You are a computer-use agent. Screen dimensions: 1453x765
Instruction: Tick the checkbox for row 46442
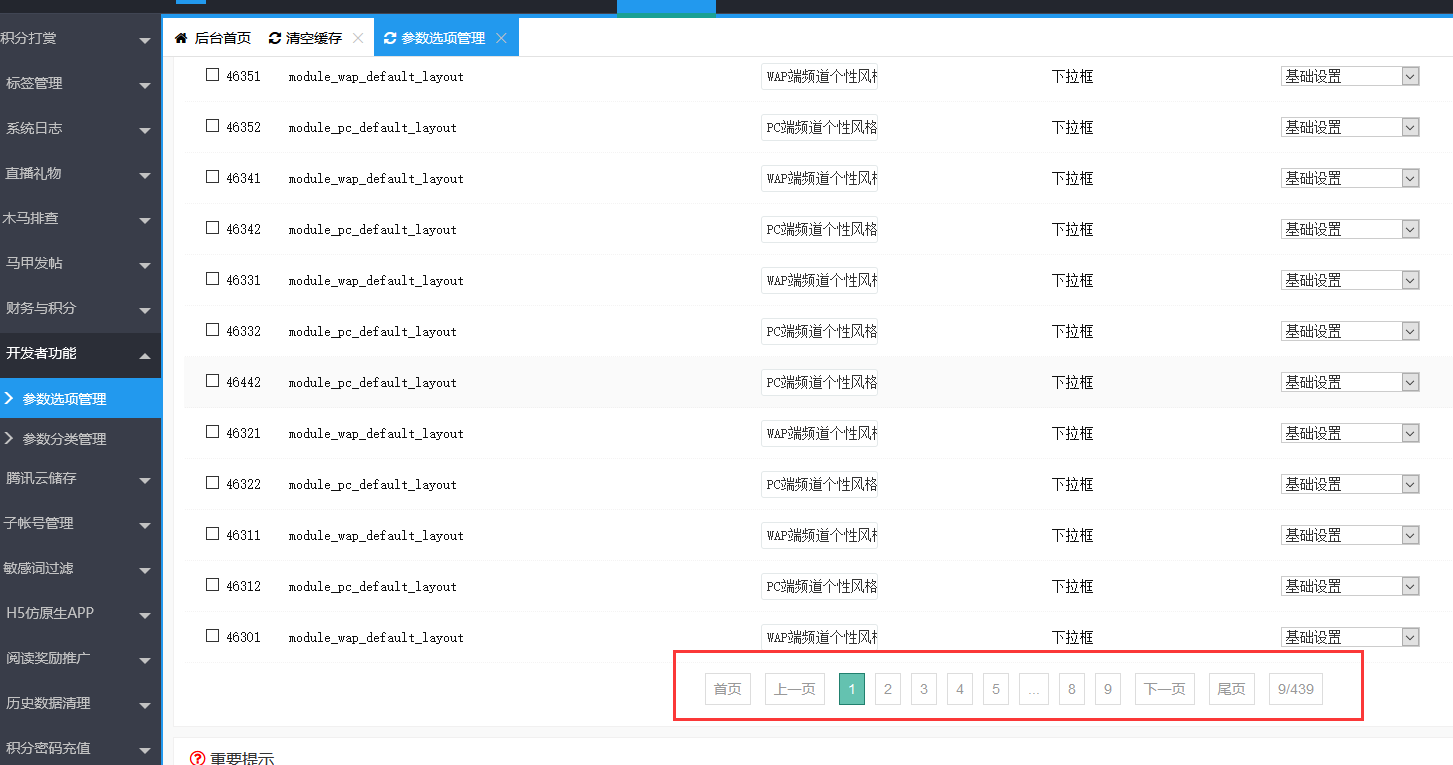coord(212,381)
